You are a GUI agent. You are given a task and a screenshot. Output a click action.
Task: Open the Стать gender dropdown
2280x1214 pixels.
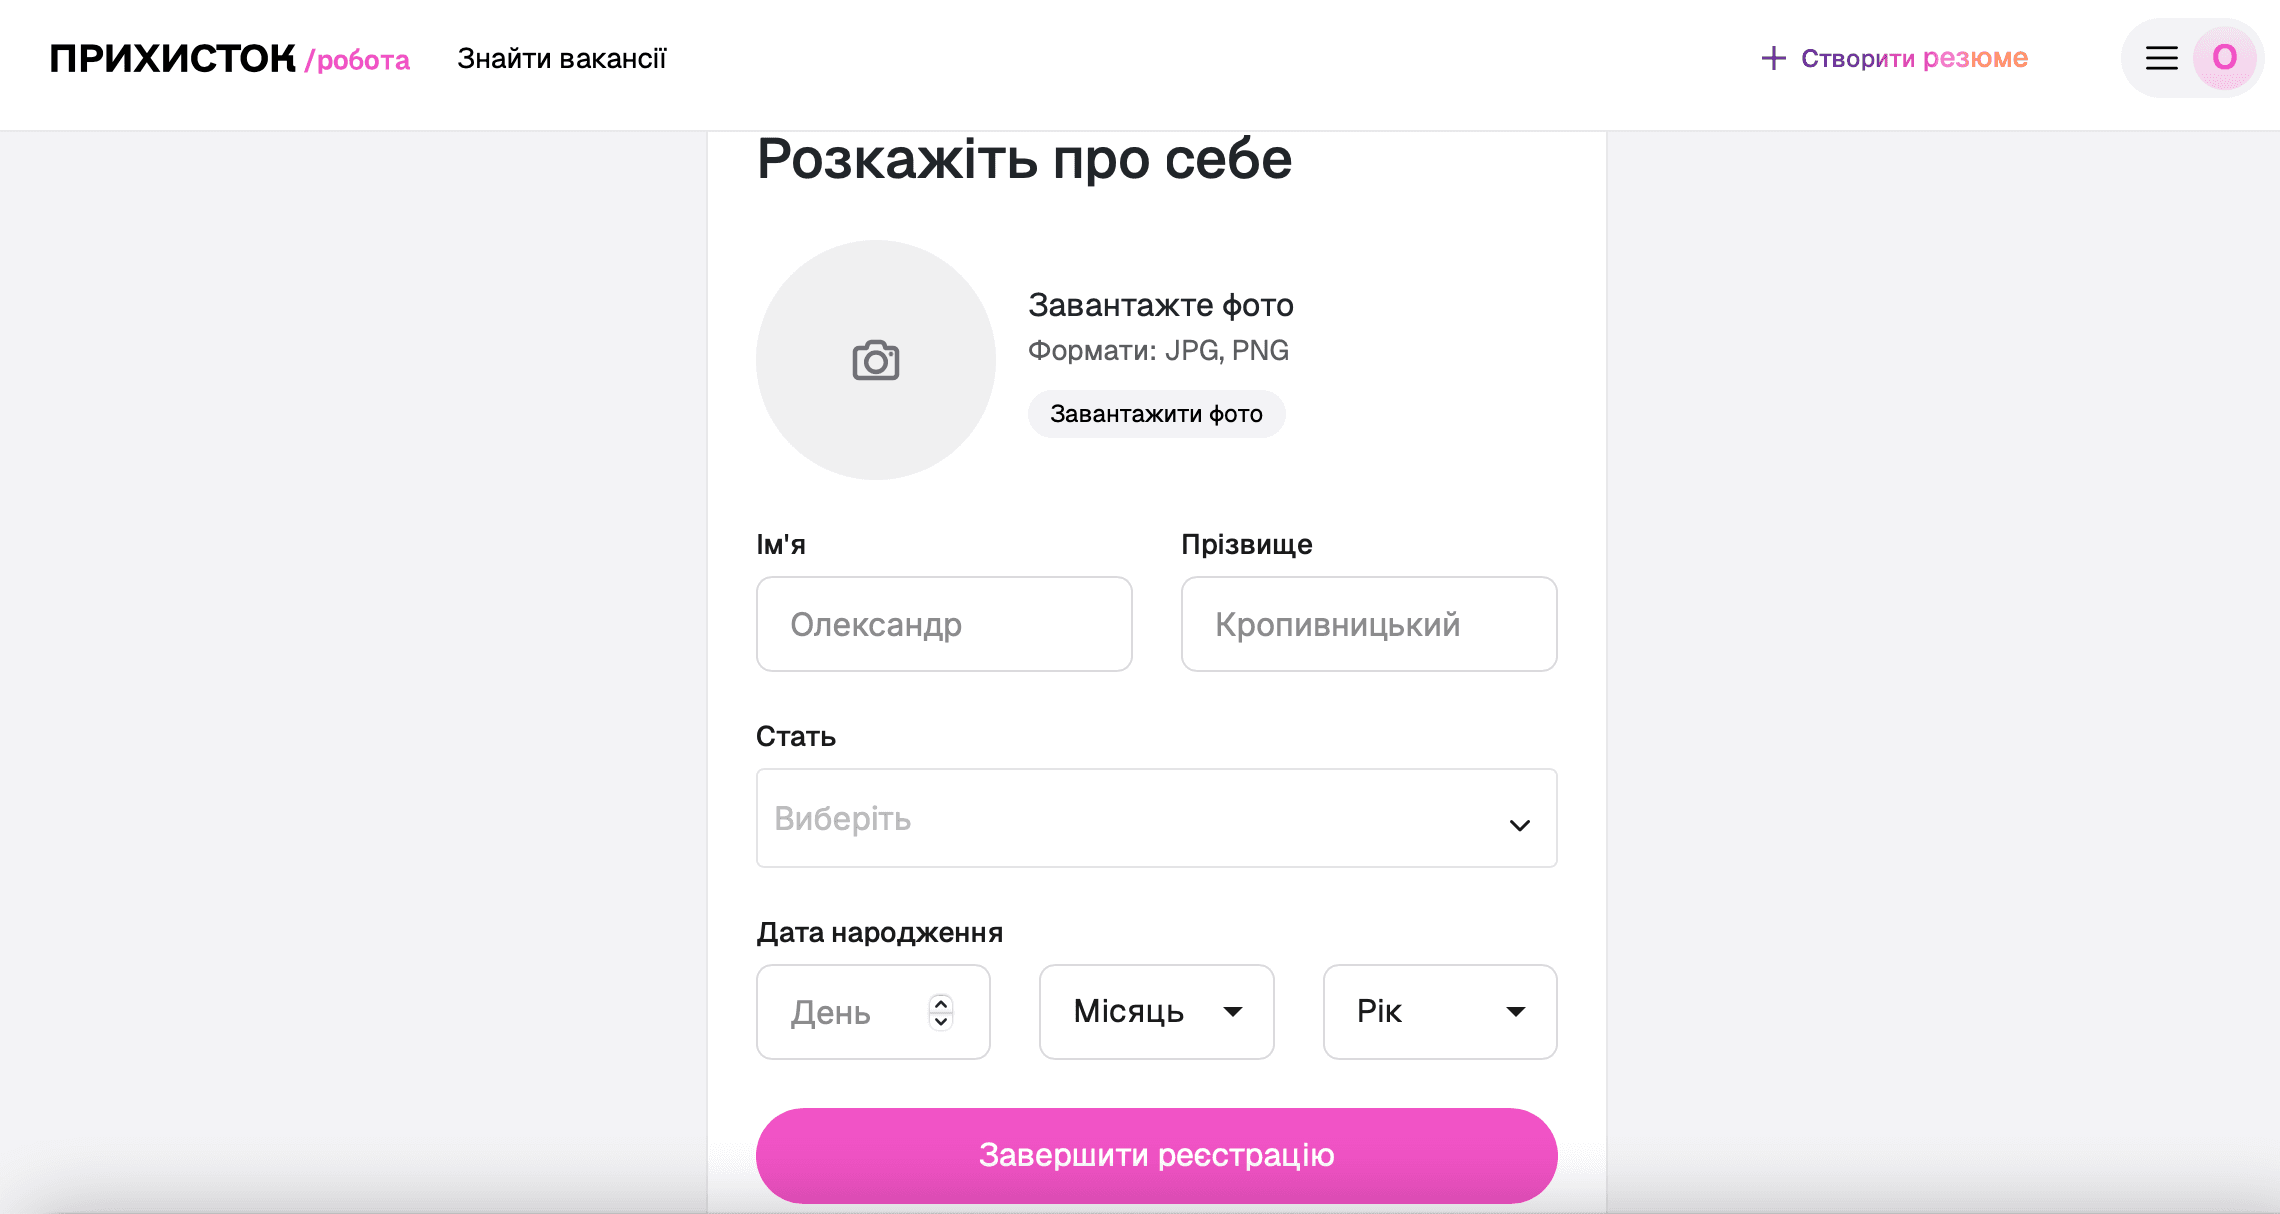click(1156, 818)
